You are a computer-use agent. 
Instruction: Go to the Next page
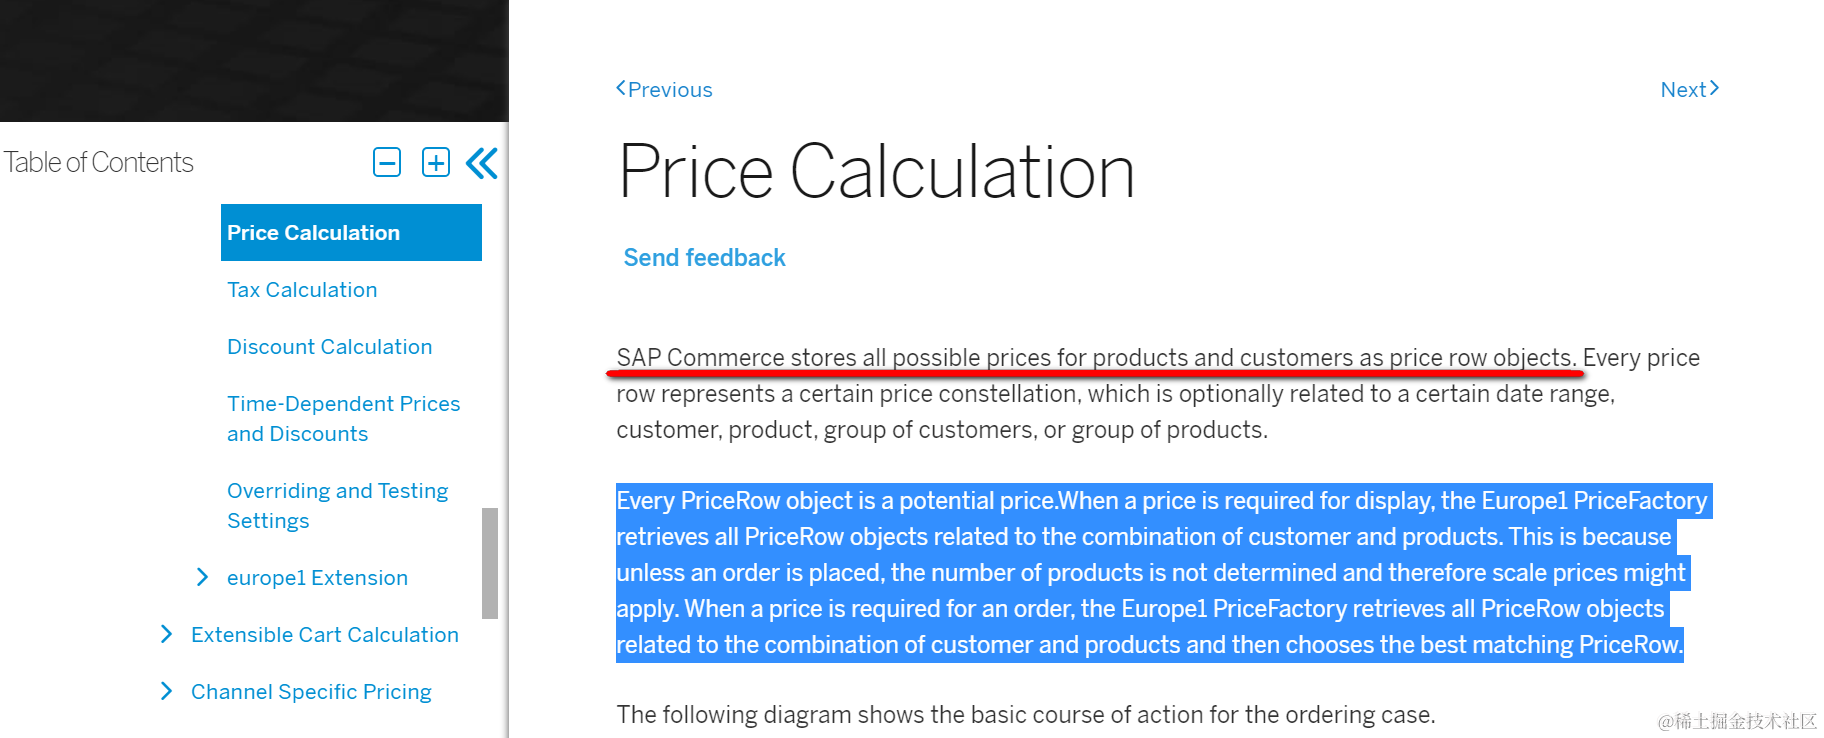point(1689,90)
